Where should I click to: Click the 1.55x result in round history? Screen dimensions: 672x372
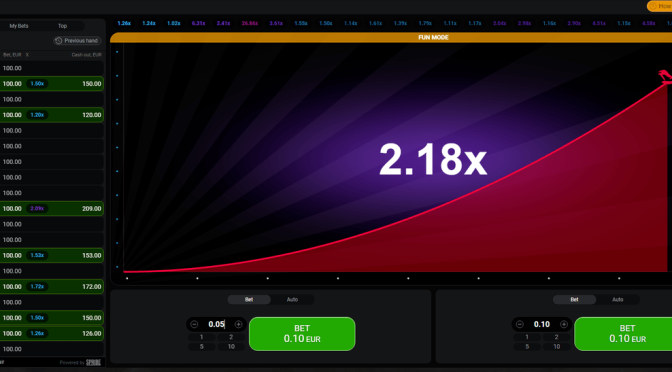[x=301, y=23]
